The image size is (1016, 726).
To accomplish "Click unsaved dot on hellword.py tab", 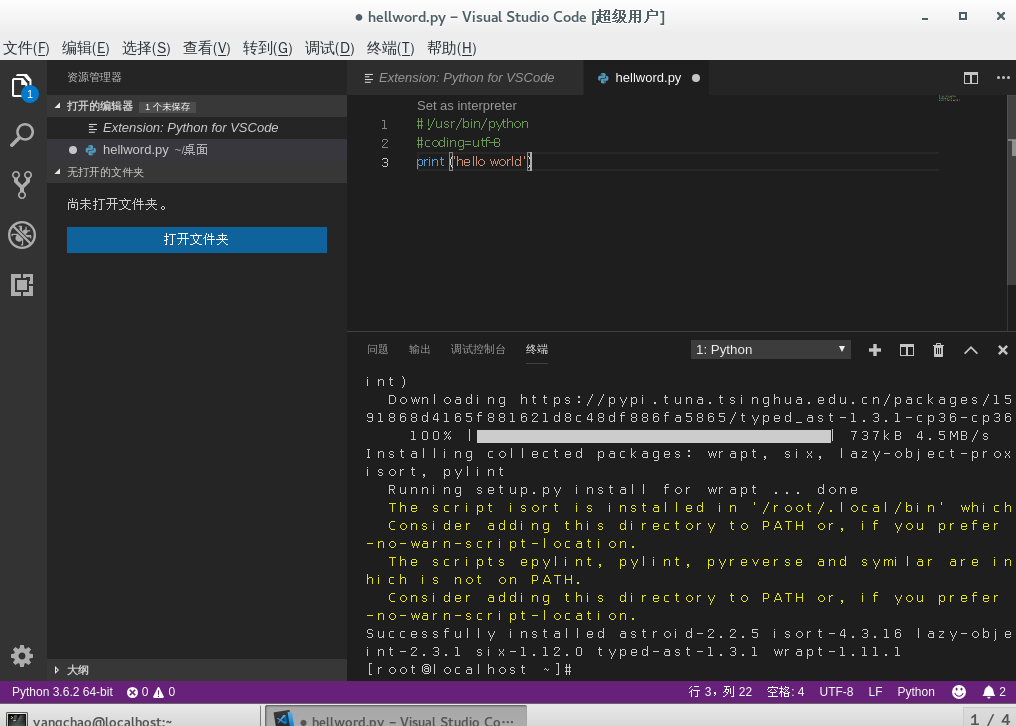I will (696, 78).
